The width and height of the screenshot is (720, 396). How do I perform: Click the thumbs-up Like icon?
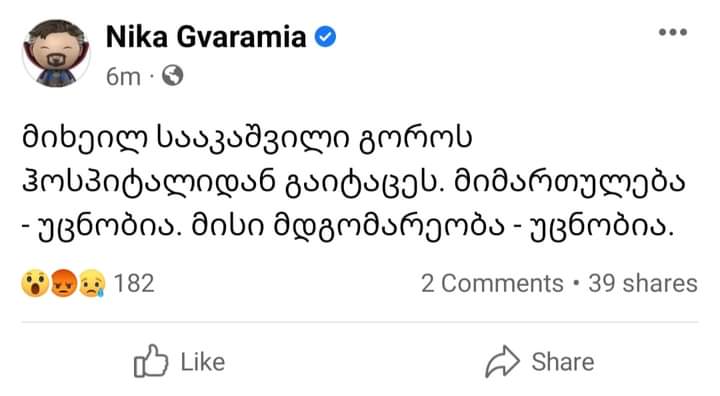151,361
